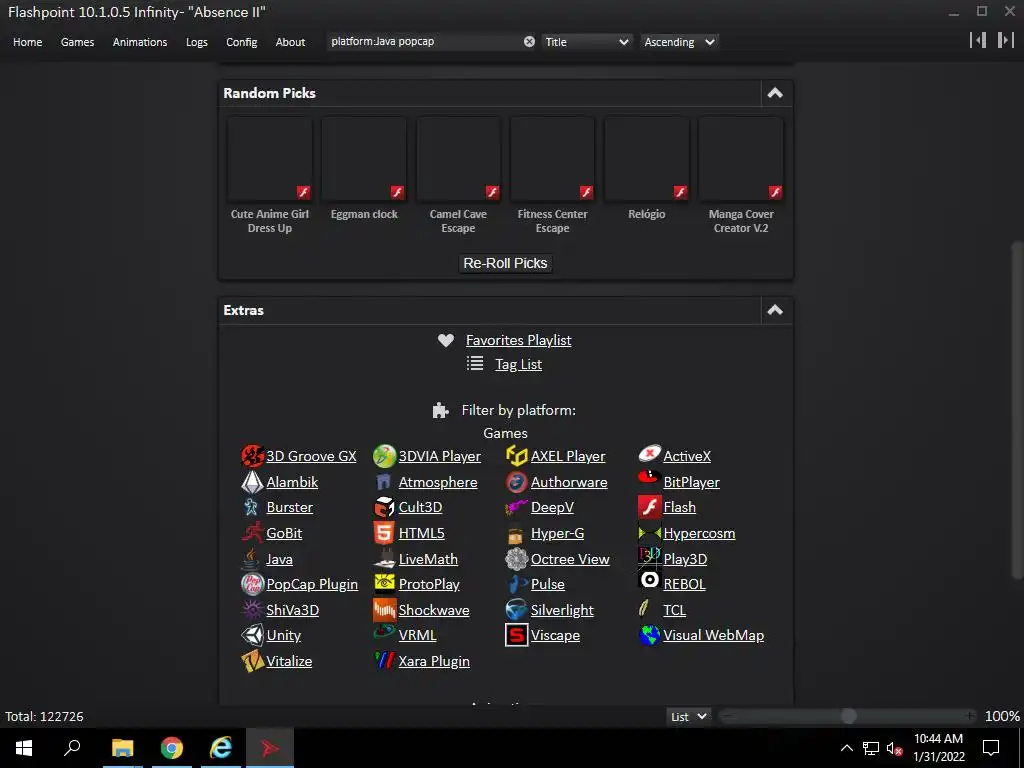Collapse the Extras section
Screen dimensions: 1024x768
(x=775, y=310)
